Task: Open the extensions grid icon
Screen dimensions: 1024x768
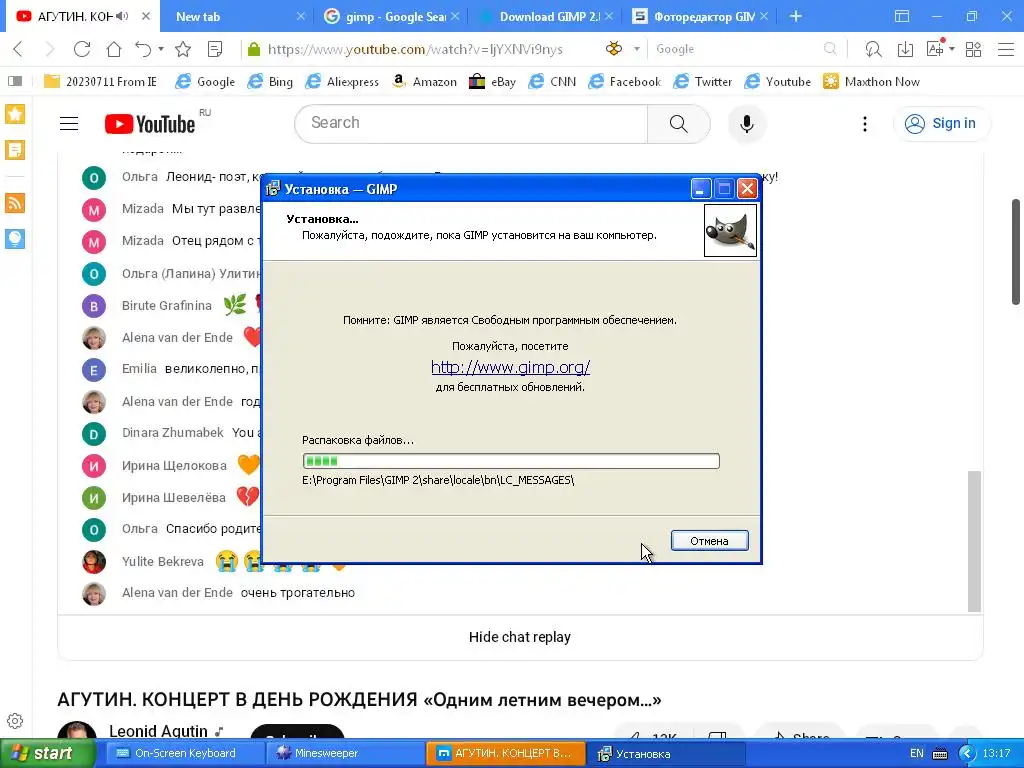Action: (973, 49)
